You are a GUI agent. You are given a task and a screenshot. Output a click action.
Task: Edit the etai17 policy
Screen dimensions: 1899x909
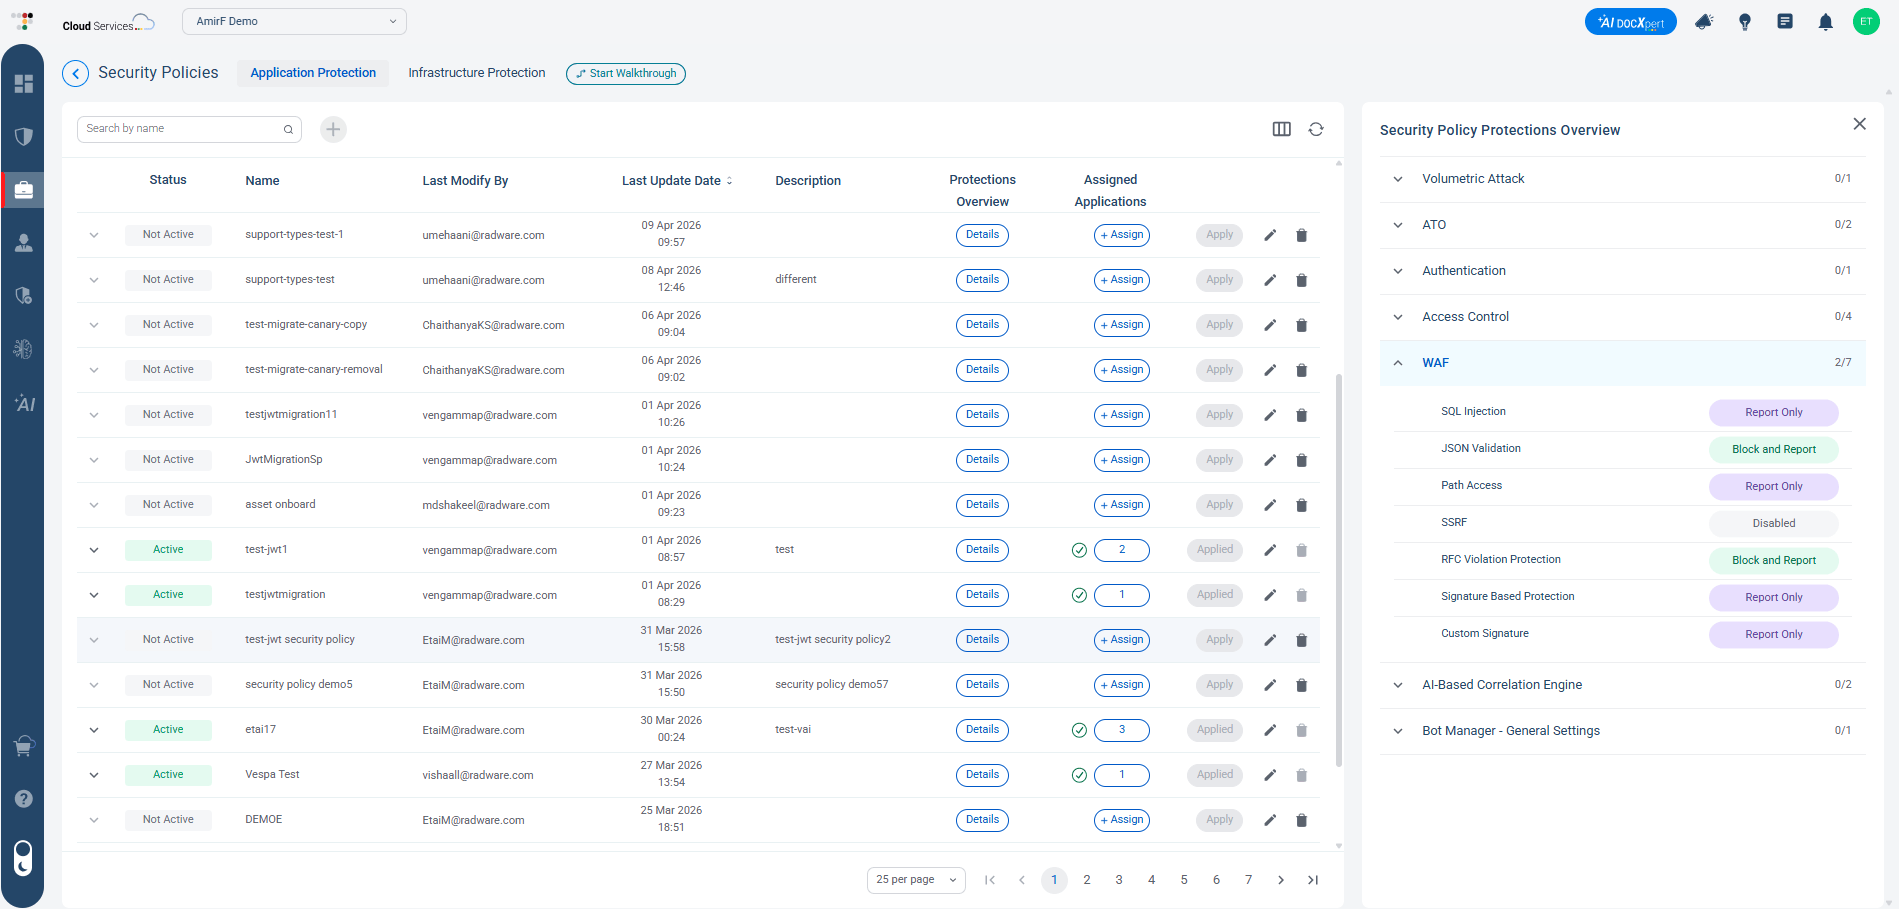click(x=1270, y=730)
